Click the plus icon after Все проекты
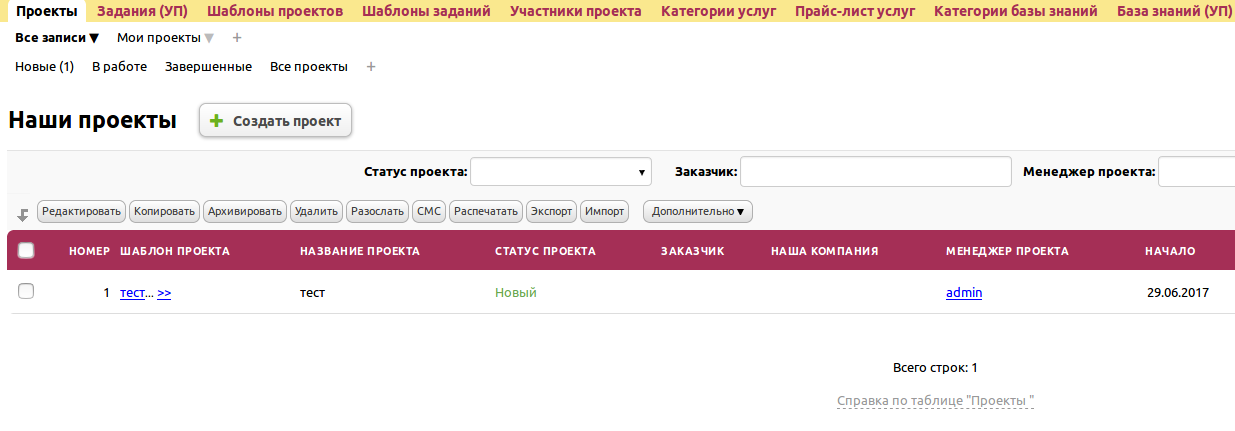Viewport: 1235px width, 431px height. pos(371,67)
